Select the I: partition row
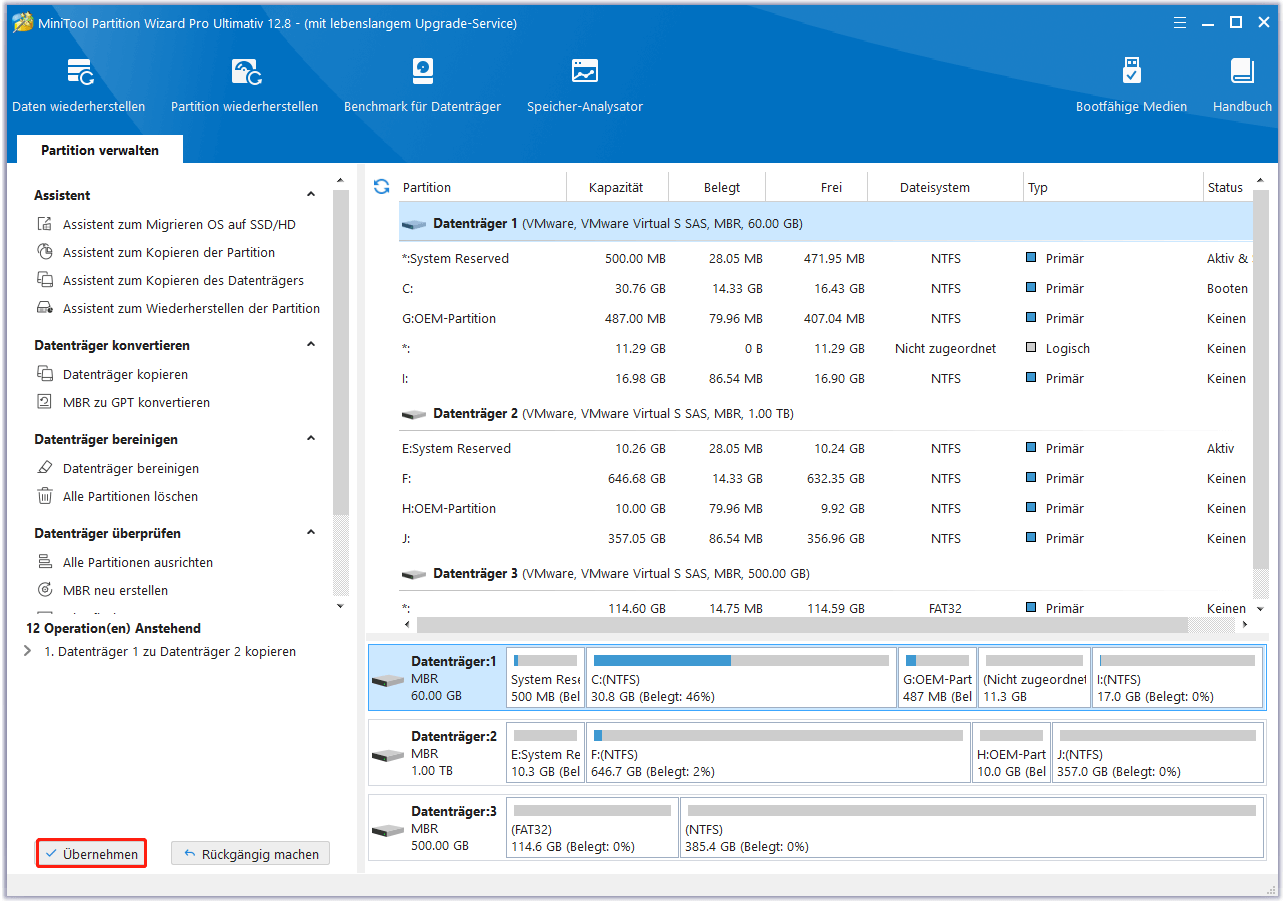Viewport: 1285px width, 902px height. (x=826, y=378)
